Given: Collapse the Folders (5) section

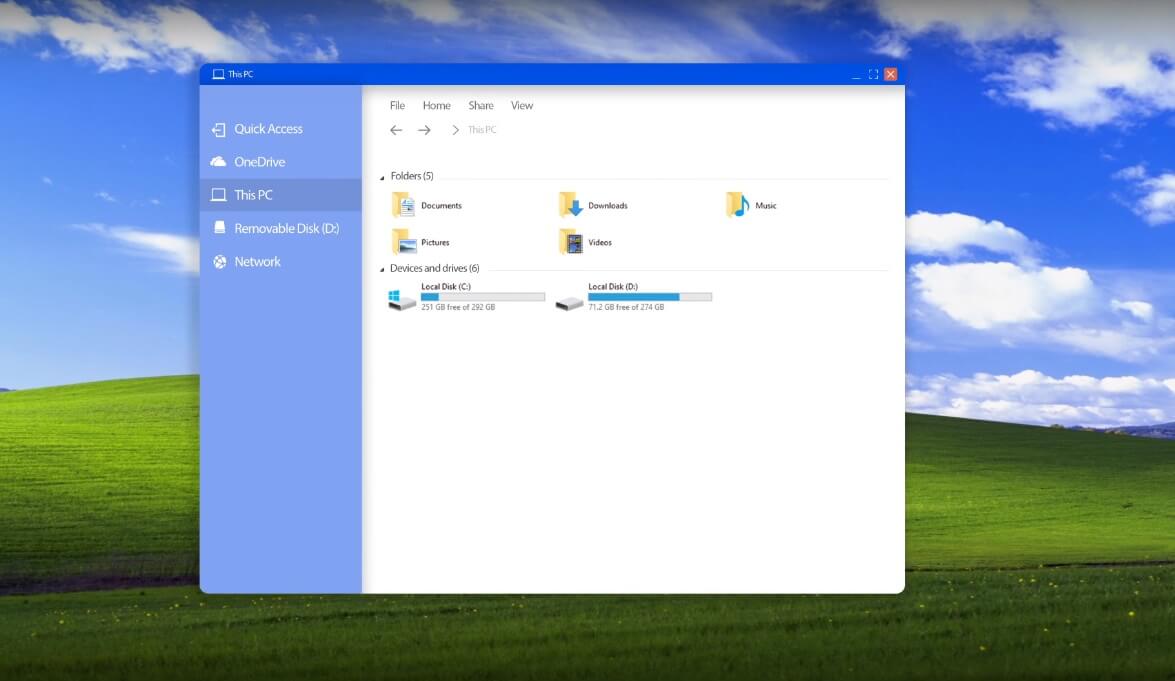Looking at the screenshot, I should click(x=381, y=175).
